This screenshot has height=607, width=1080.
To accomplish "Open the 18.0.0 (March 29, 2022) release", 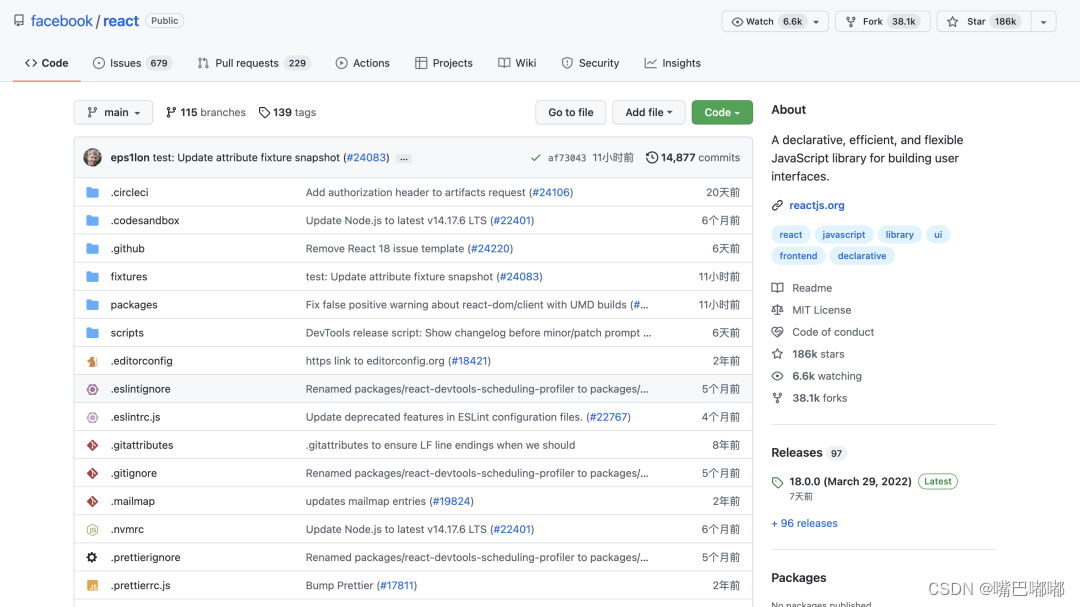I will [850, 482].
